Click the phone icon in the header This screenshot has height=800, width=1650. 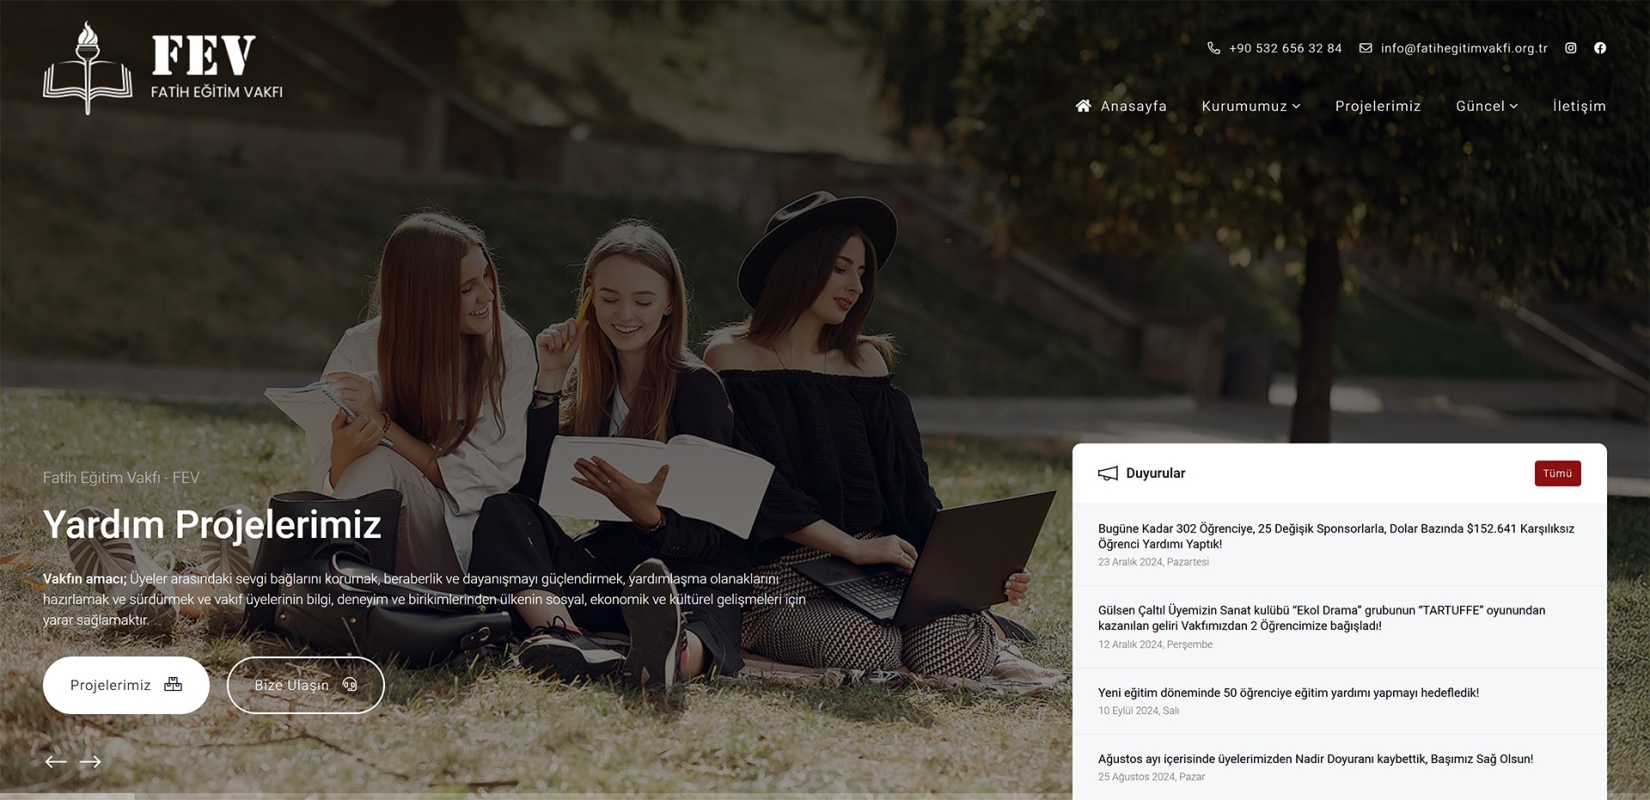pos(1213,48)
